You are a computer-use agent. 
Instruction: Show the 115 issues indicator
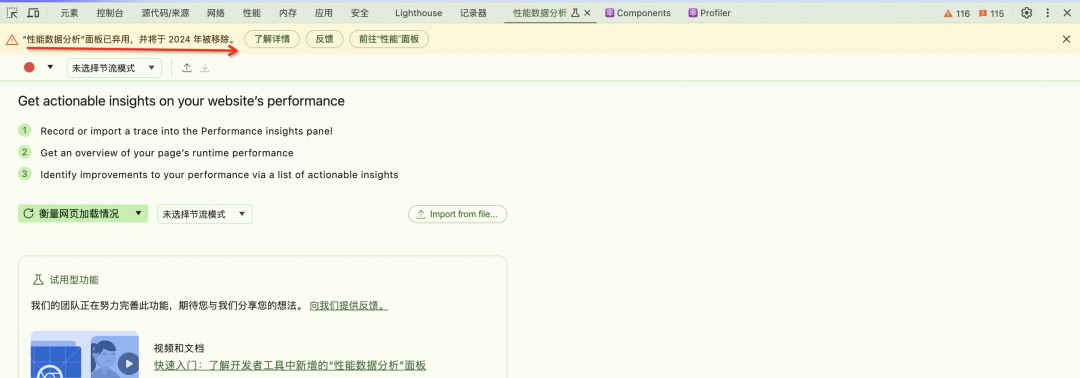tap(991, 13)
